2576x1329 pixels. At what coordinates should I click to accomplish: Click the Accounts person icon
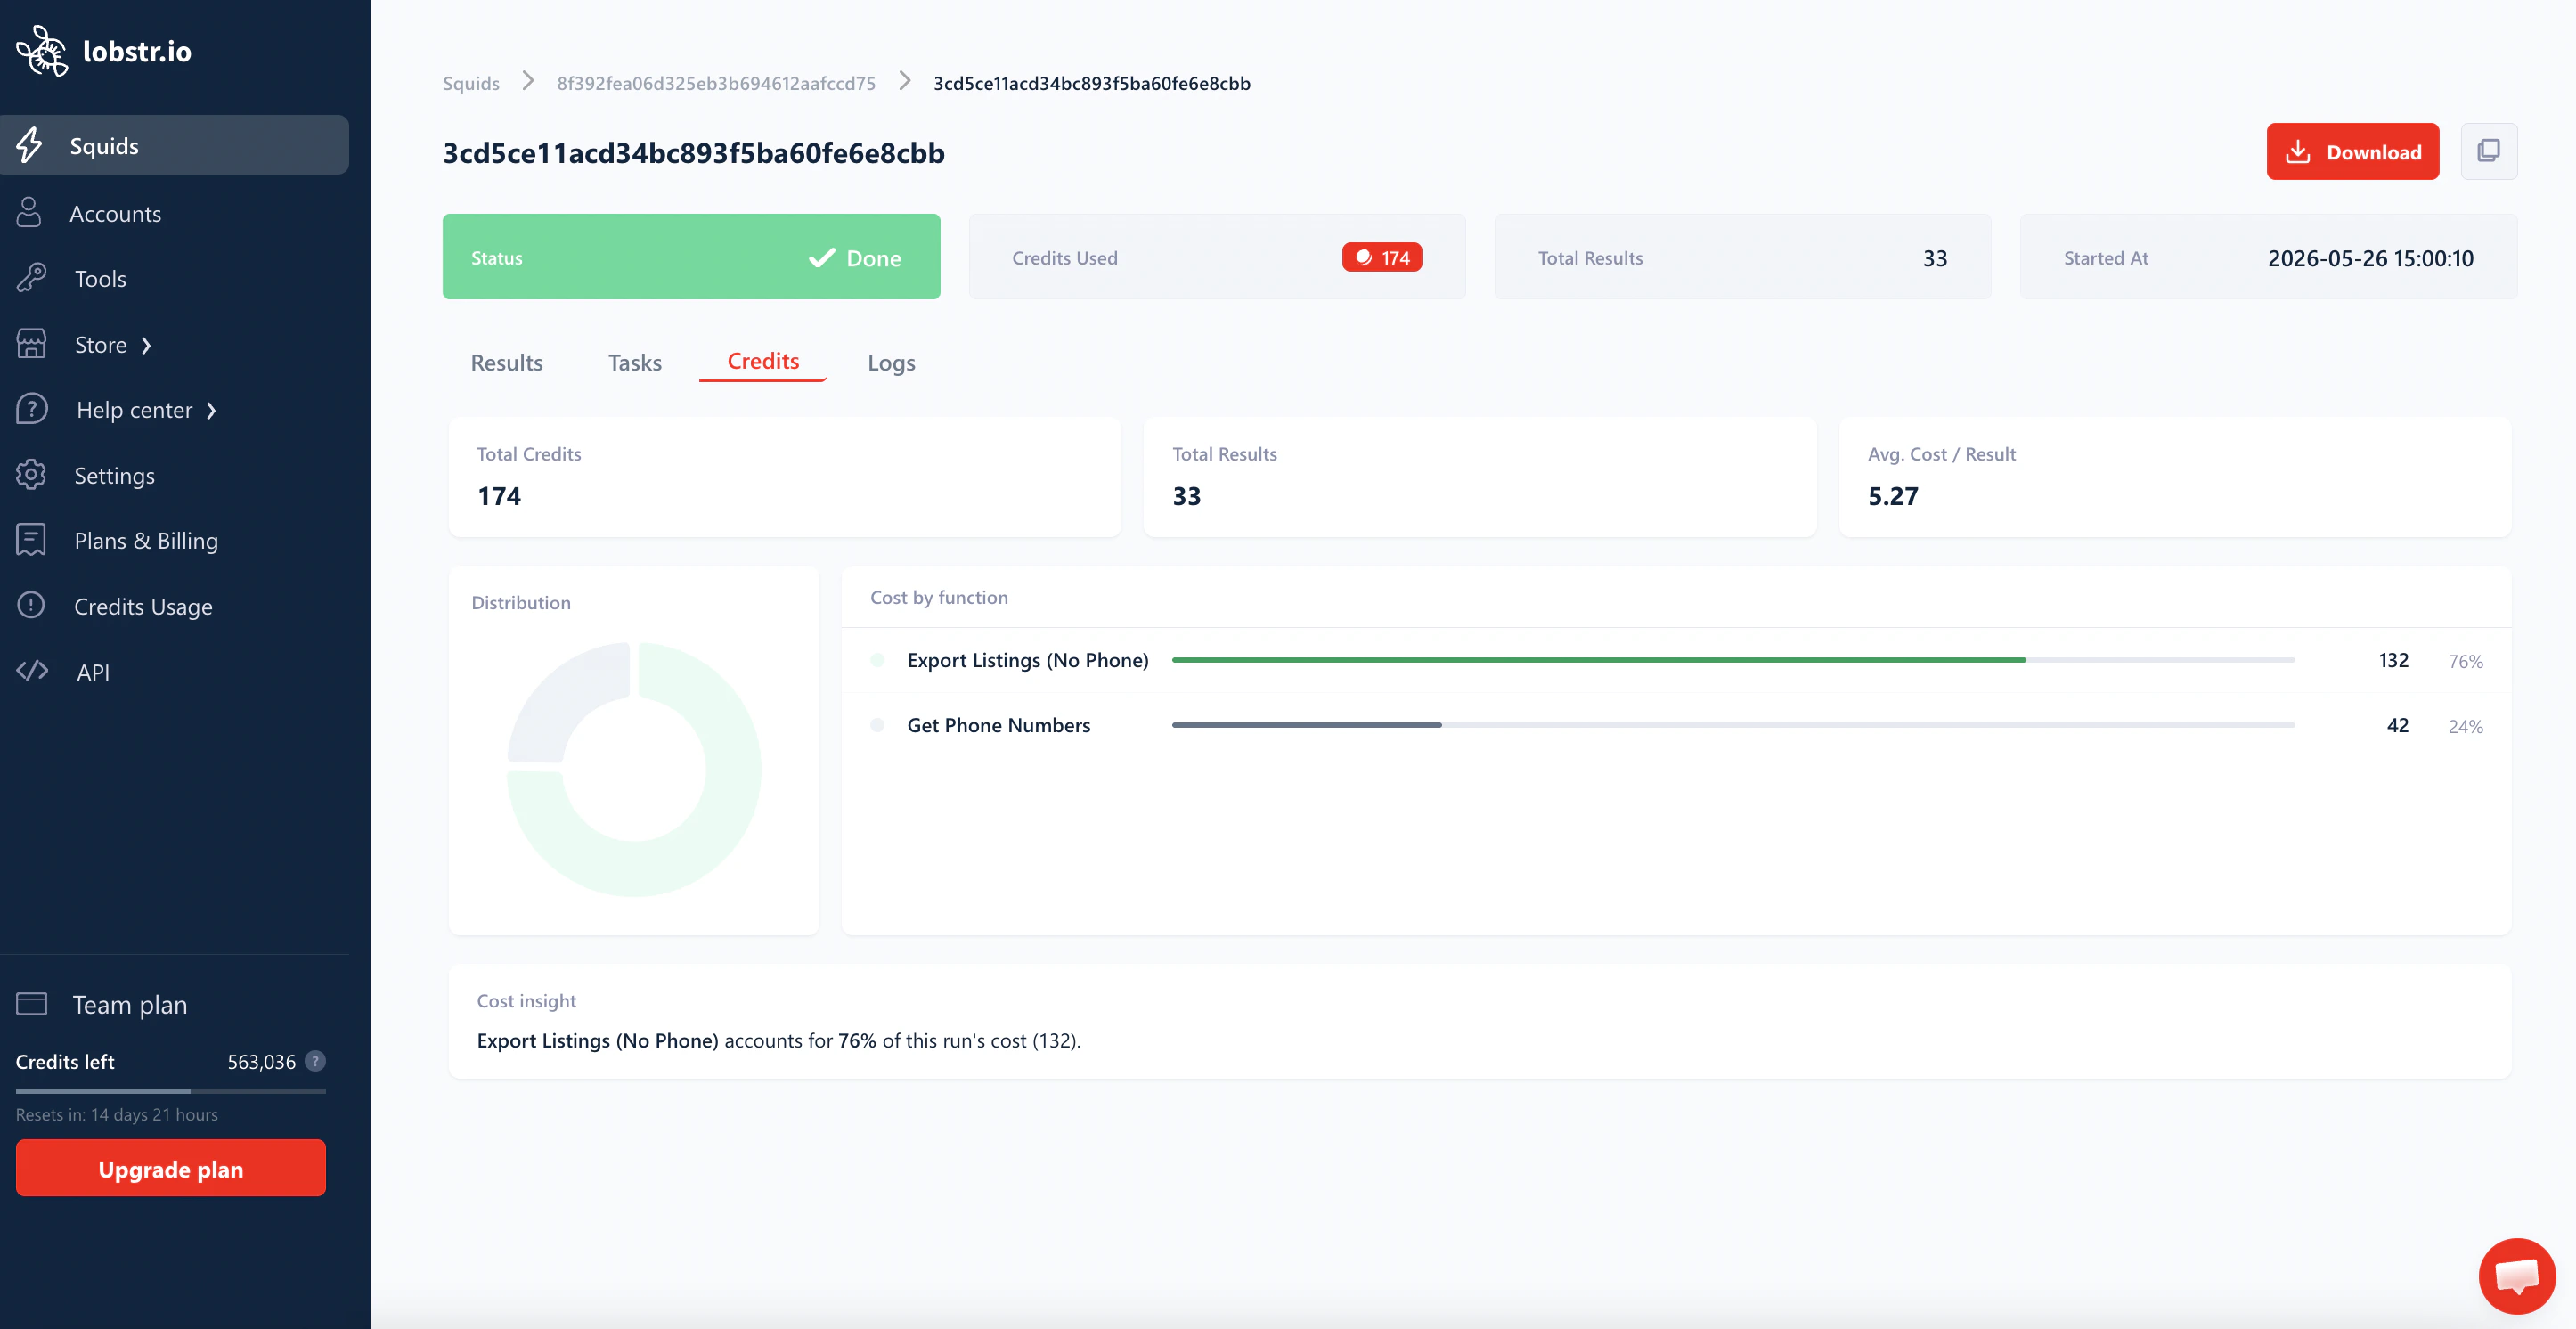pos(29,212)
